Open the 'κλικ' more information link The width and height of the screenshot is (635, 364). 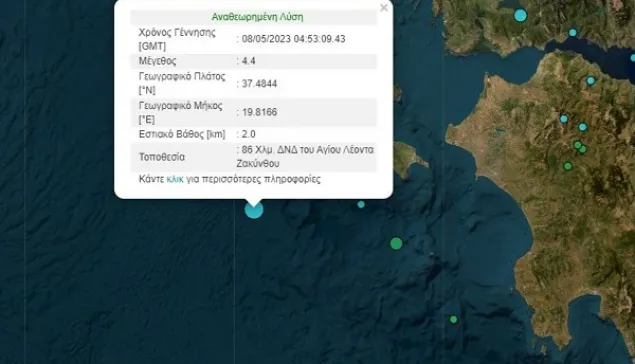click(x=175, y=179)
